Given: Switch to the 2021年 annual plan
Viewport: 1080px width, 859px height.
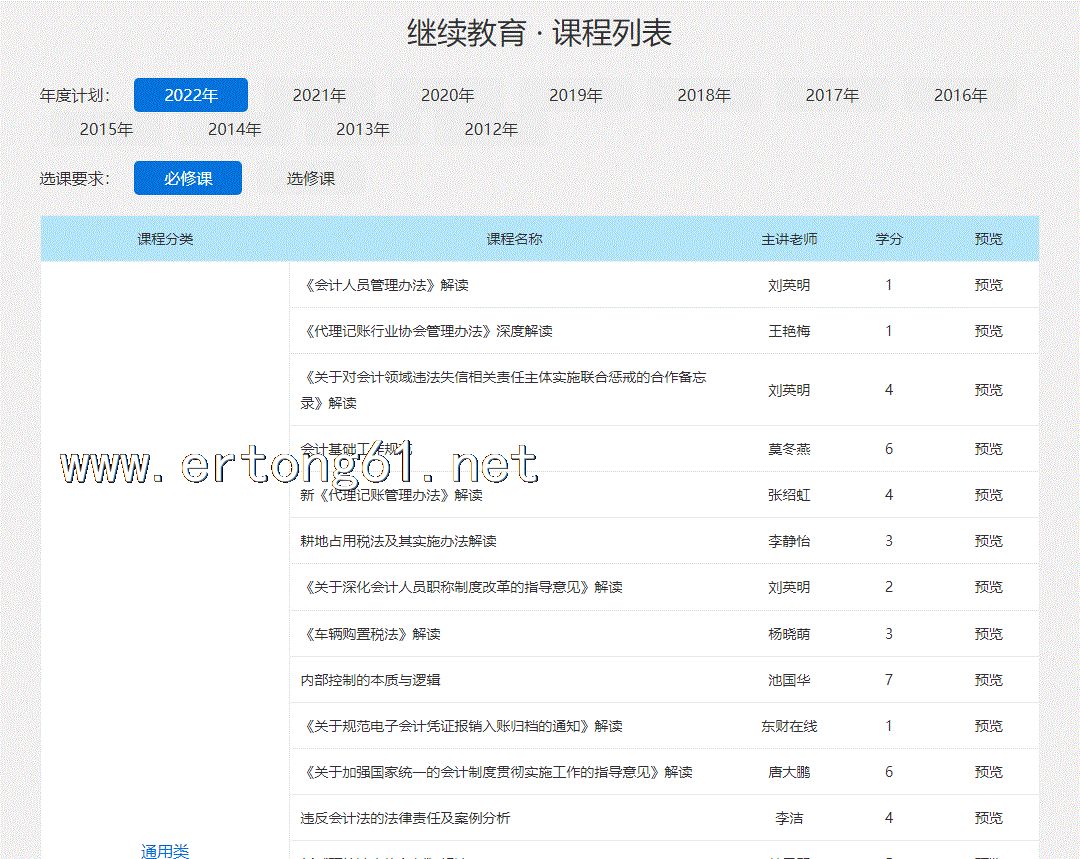Looking at the screenshot, I should [x=319, y=95].
